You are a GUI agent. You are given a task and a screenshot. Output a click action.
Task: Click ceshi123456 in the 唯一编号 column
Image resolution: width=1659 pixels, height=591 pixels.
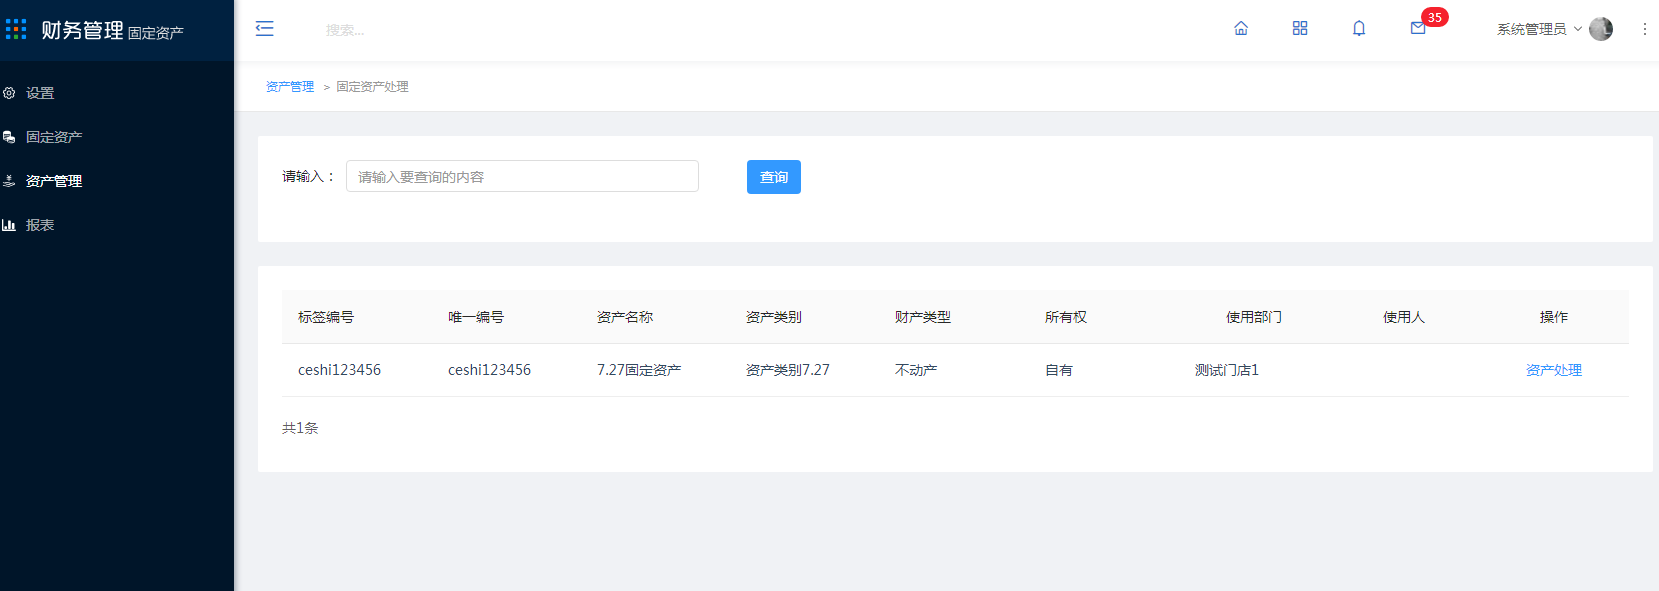pos(489,370)
